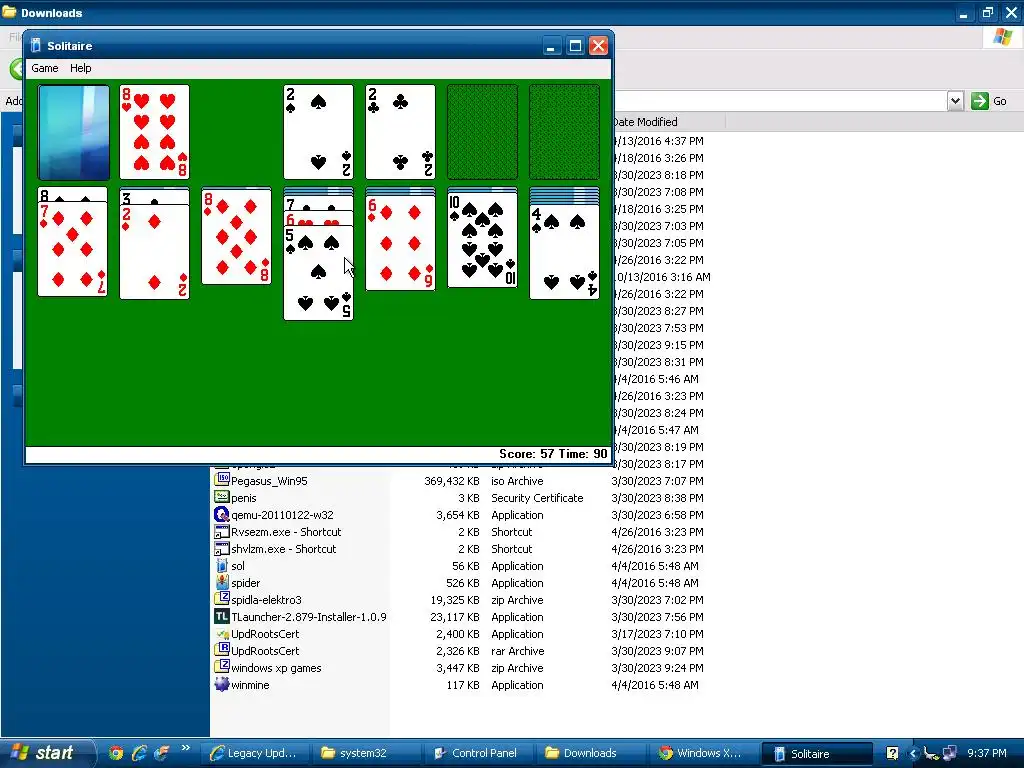Click the qemu-20110122-w32 application icon

(x=222, y=514)
